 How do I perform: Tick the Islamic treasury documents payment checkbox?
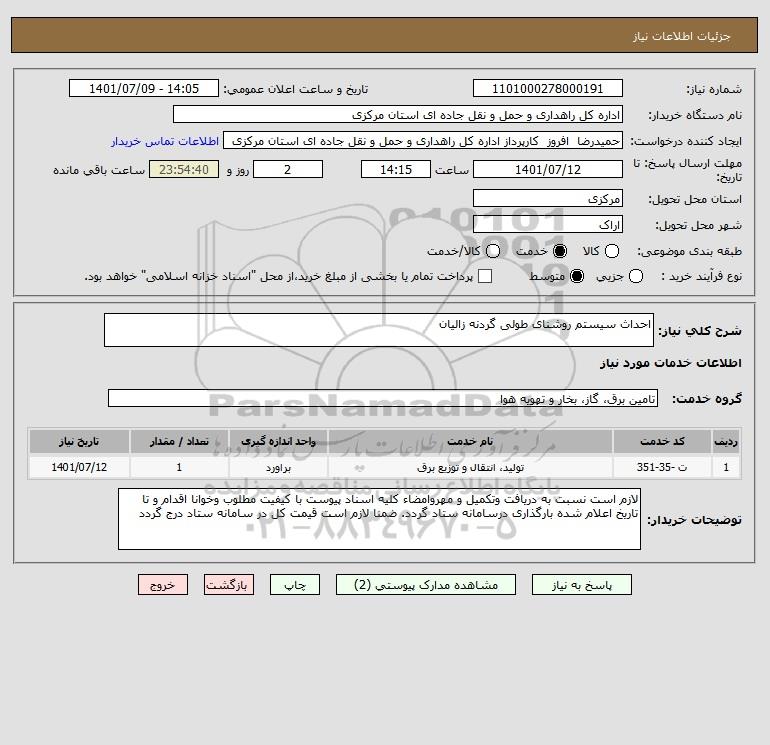[485, 276]
